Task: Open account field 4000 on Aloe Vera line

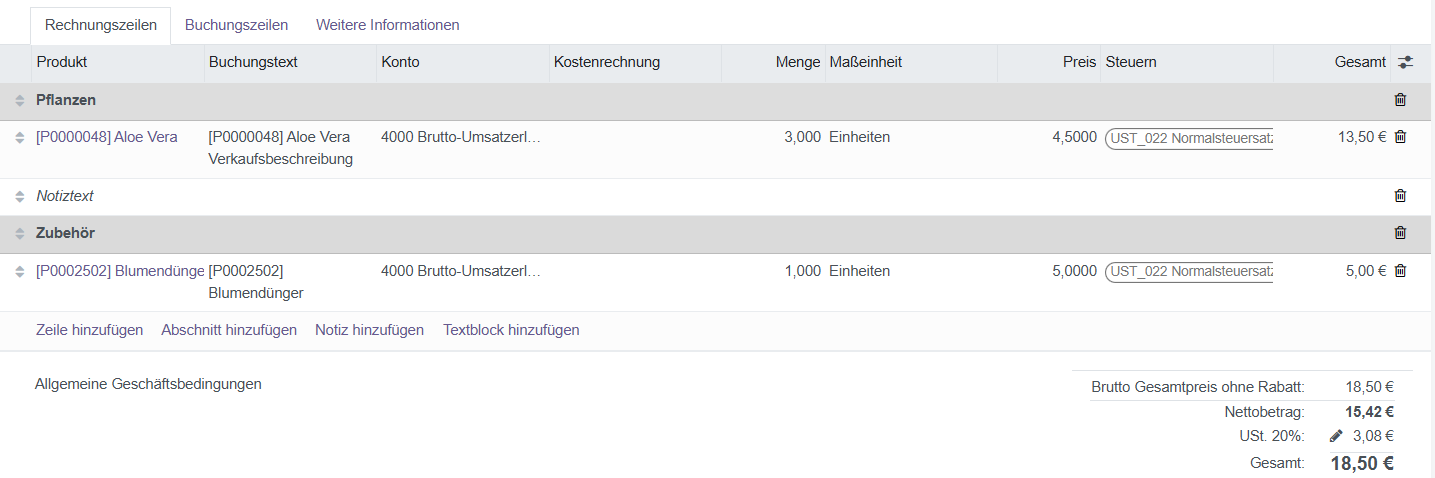Action: pyautogui.click(x=461, y=137)
